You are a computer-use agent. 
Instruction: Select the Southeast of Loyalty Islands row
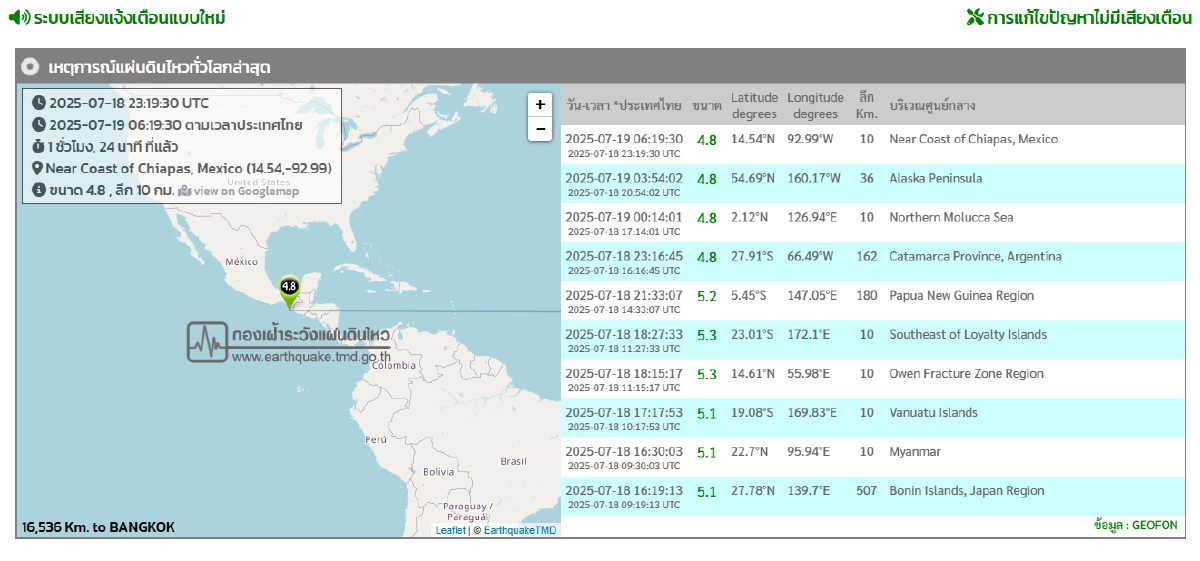click(873, 339)
